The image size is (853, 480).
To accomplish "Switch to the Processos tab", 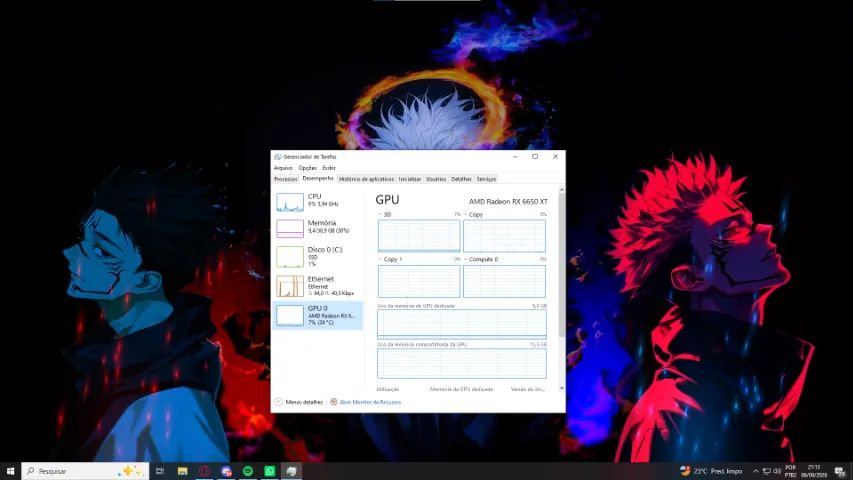I will 286,179.
